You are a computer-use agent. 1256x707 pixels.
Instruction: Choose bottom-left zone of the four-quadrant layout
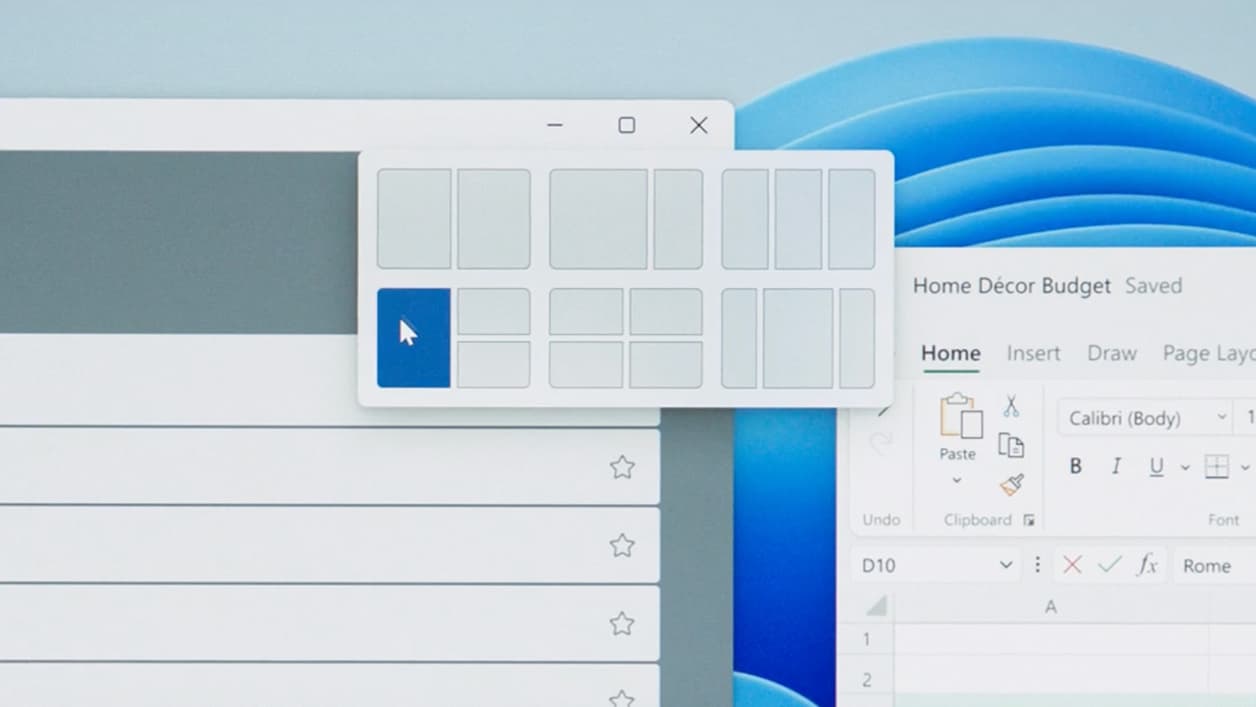[x=586, y=364]
